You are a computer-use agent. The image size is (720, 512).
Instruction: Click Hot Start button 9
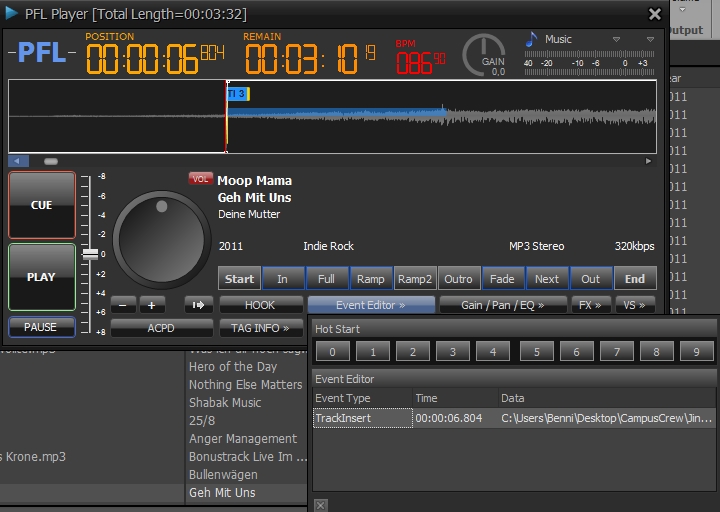697,352
